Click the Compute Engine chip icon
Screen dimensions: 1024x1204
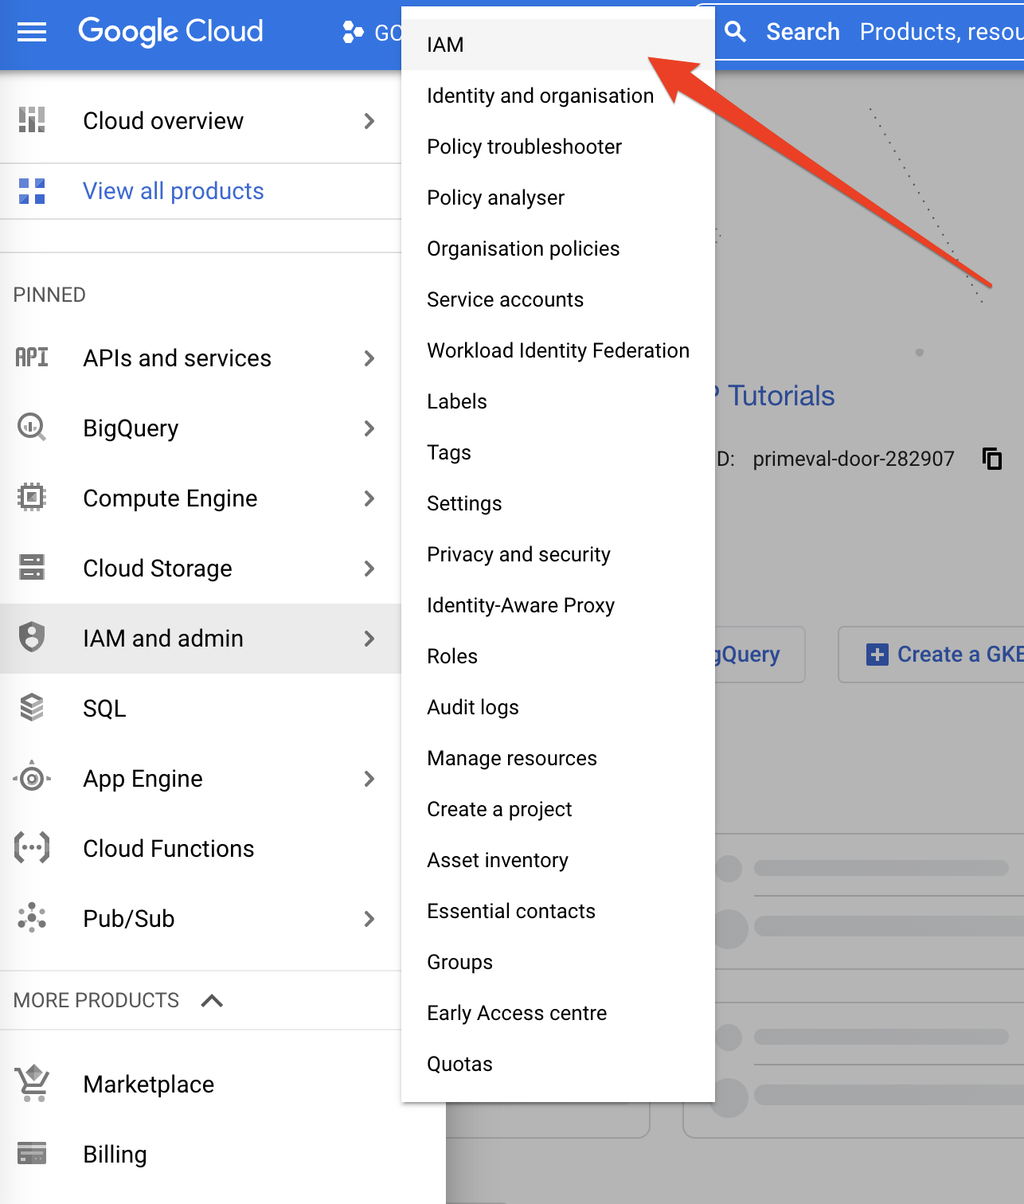pos(32,497)
